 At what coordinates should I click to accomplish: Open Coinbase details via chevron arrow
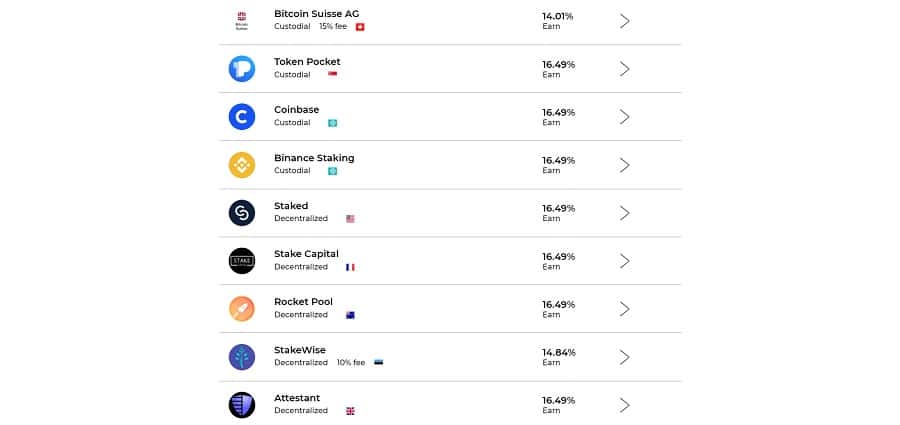point(625,117)
